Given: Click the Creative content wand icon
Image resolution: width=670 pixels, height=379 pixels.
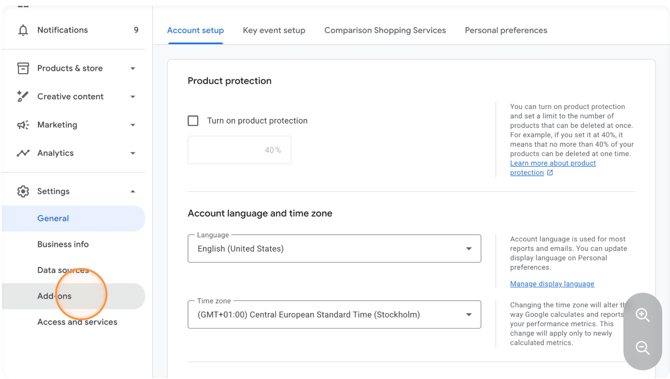Looking at the screenshot, I should pos(23,97).
